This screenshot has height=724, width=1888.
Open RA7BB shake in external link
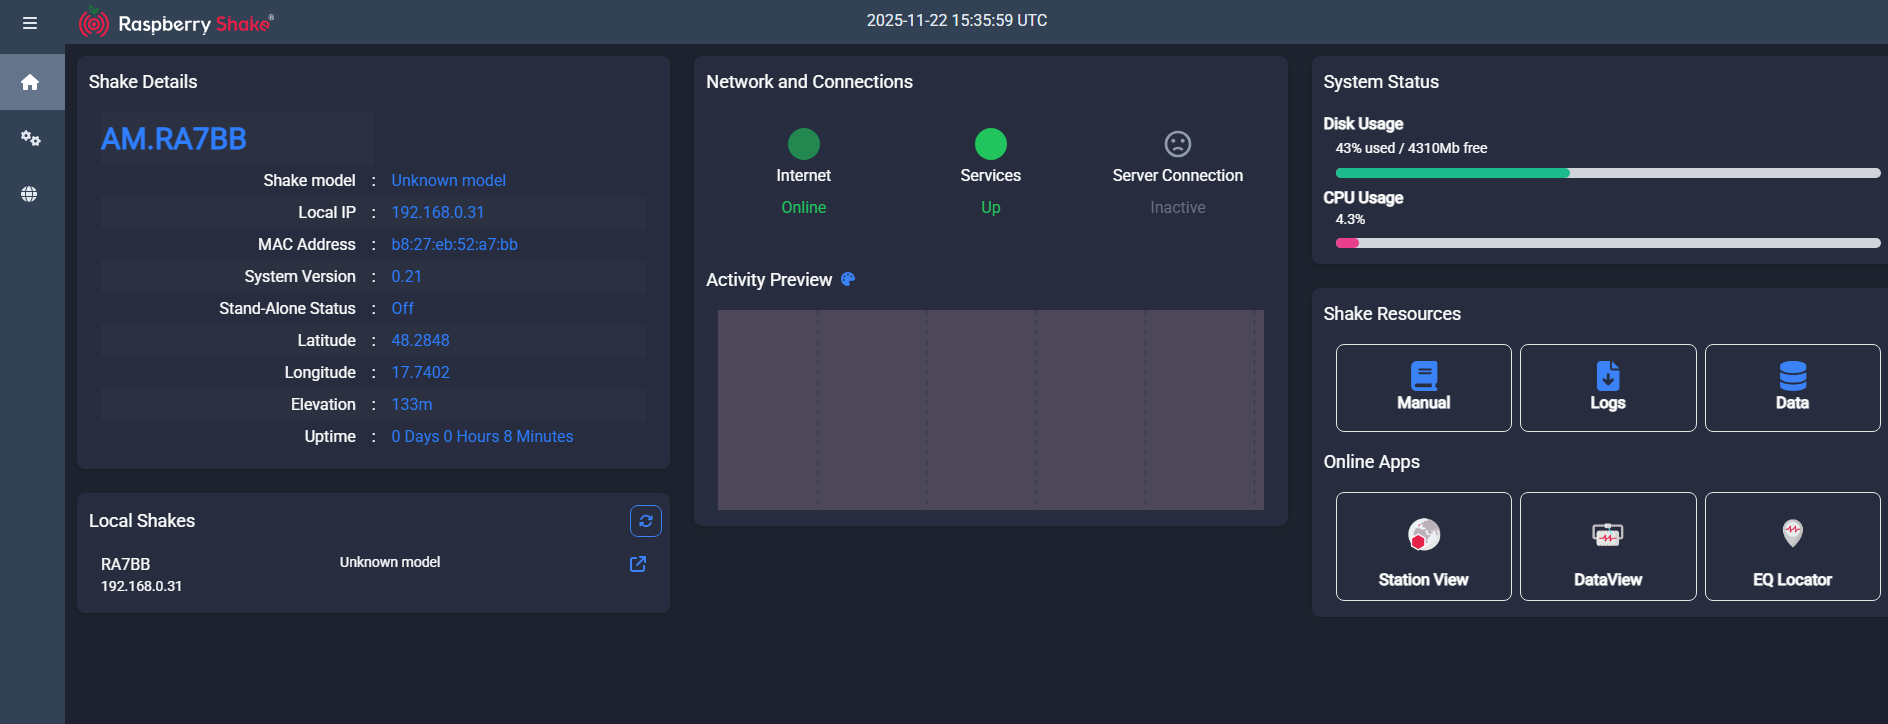[637, 564]
